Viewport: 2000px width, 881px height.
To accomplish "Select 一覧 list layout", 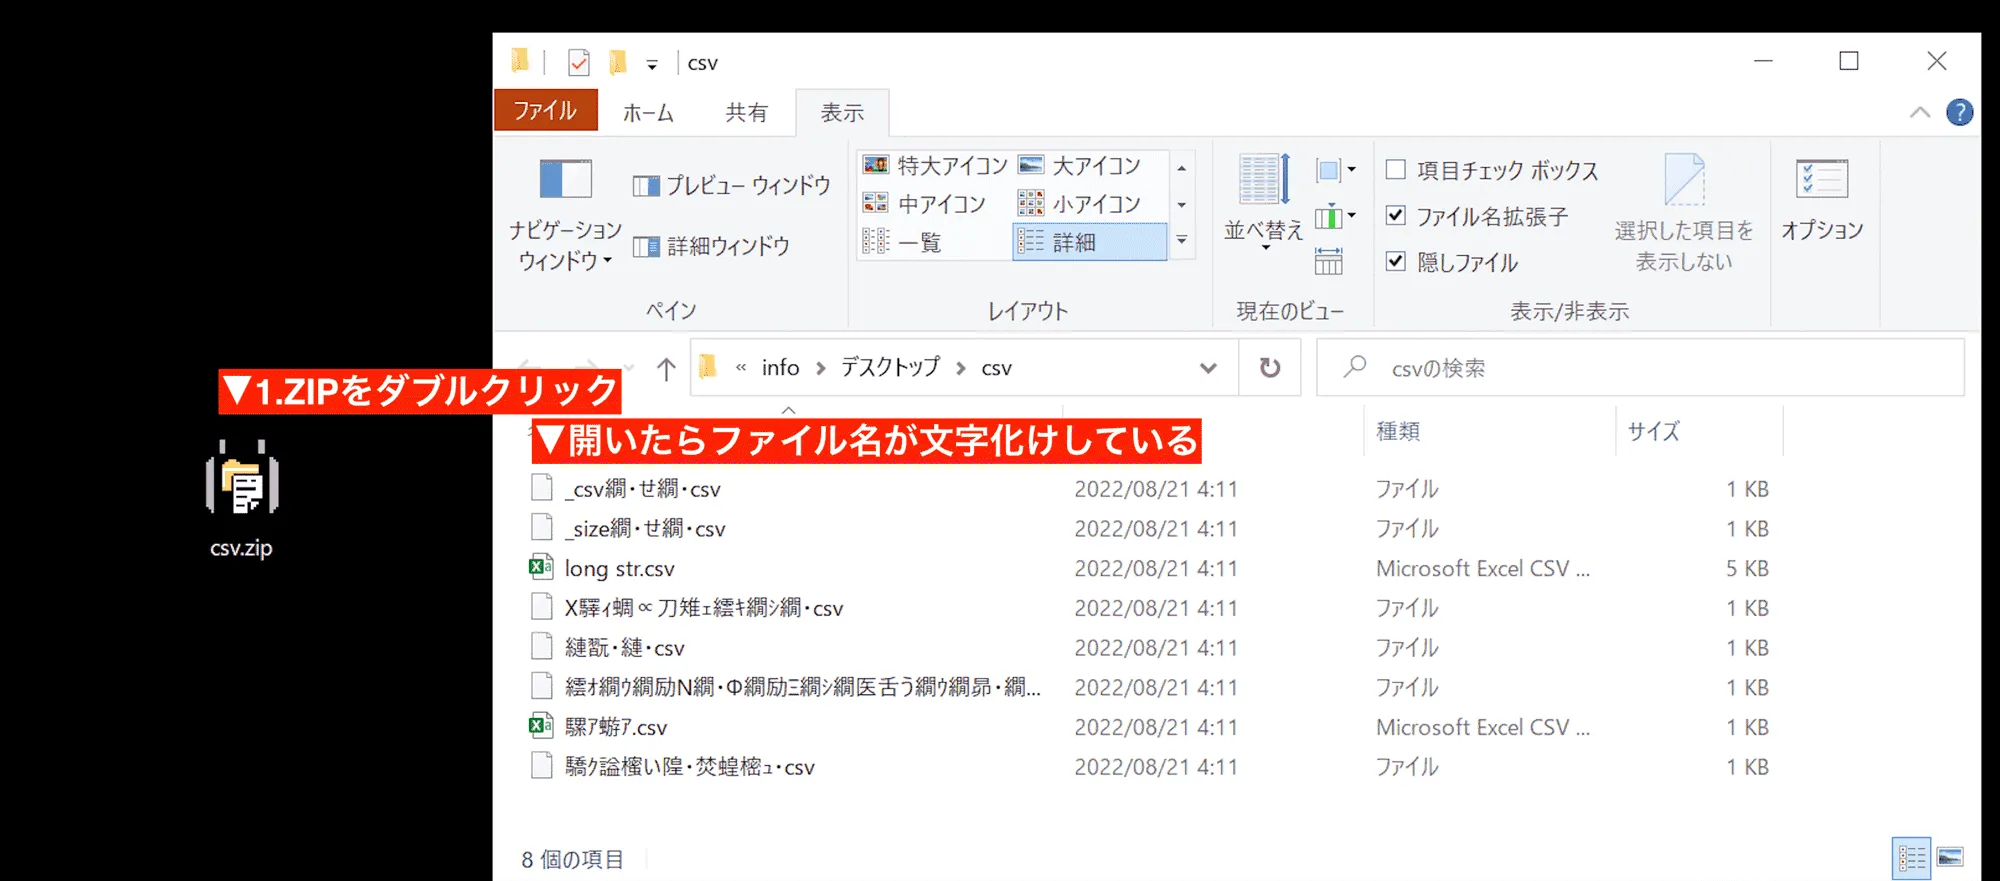I will pos(902,242).
